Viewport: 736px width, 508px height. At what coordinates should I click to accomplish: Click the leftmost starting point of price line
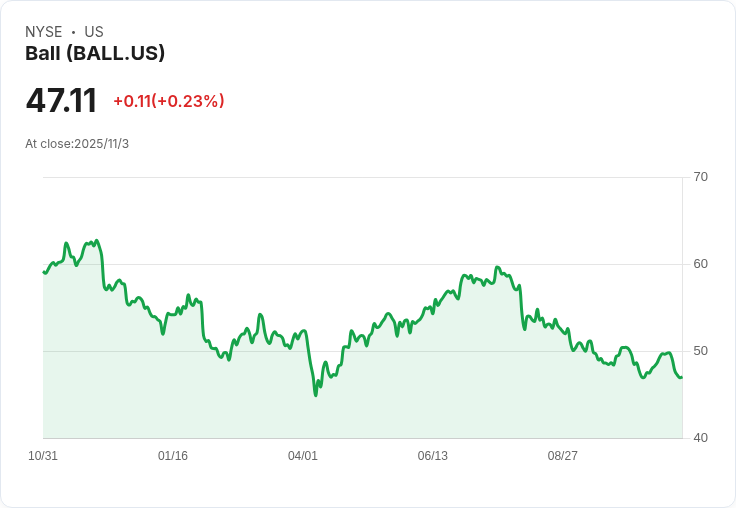coord(44,272)
